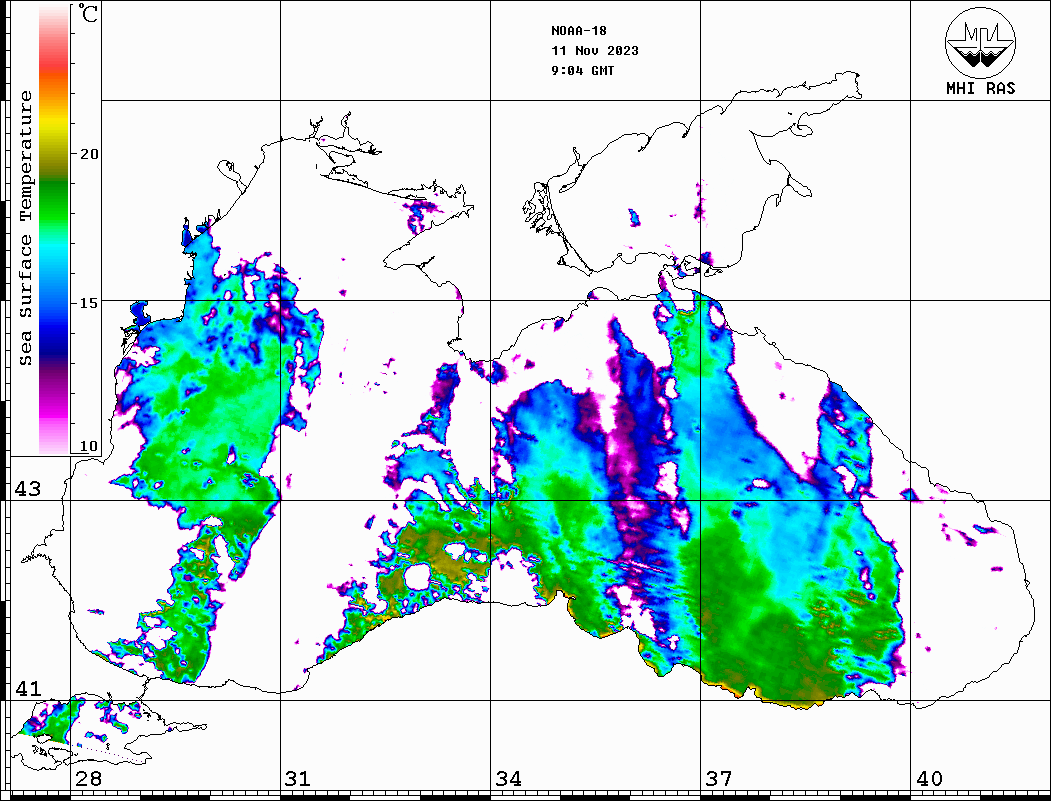Click the latitude label '41'
1051x801 pixels.
tap(27, 688)
